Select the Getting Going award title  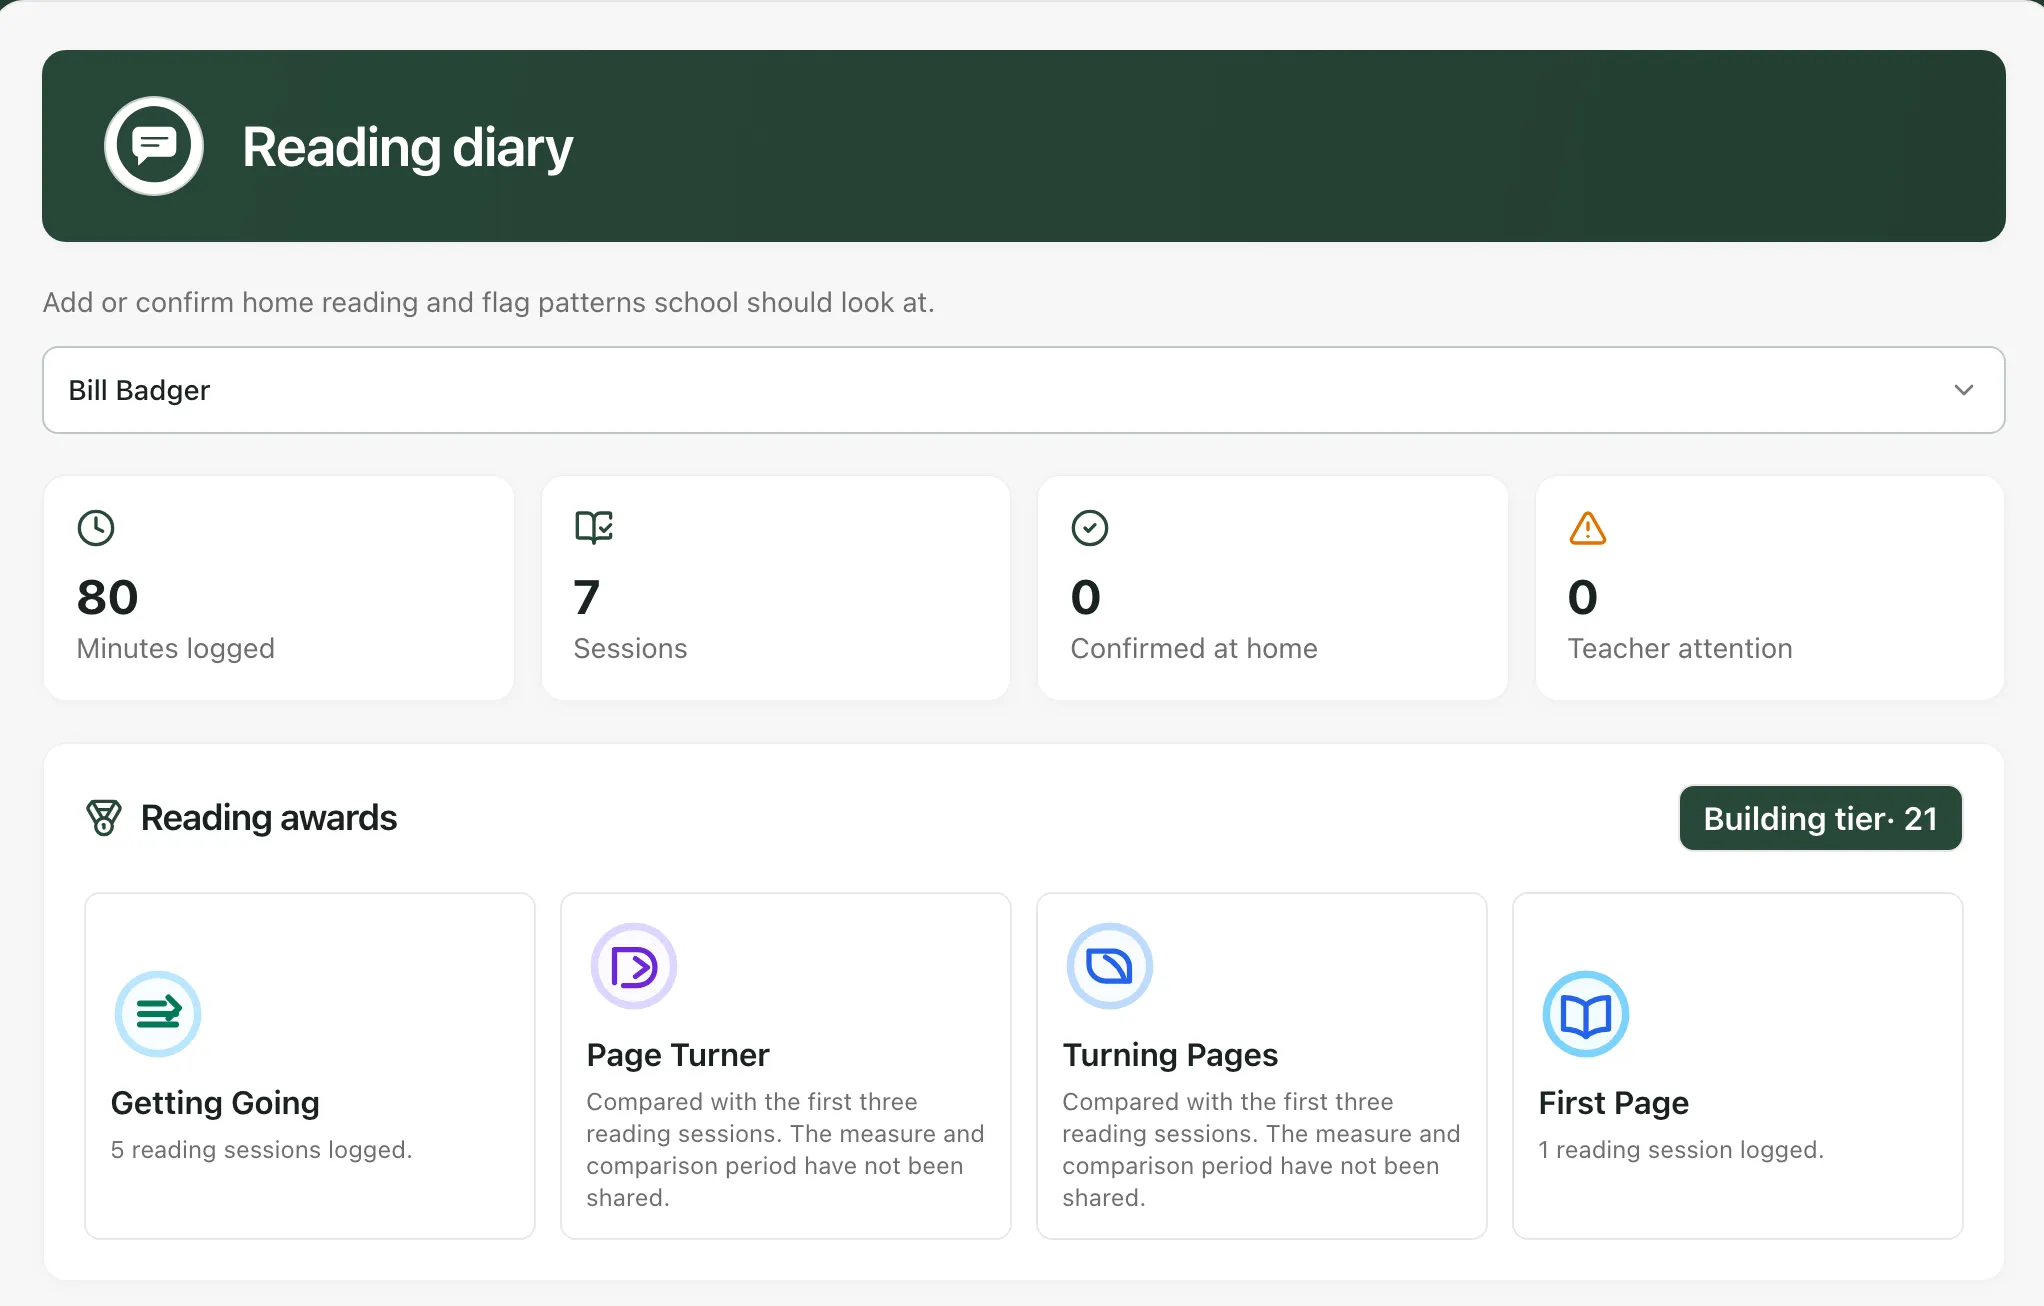(x=215, y=1103)
